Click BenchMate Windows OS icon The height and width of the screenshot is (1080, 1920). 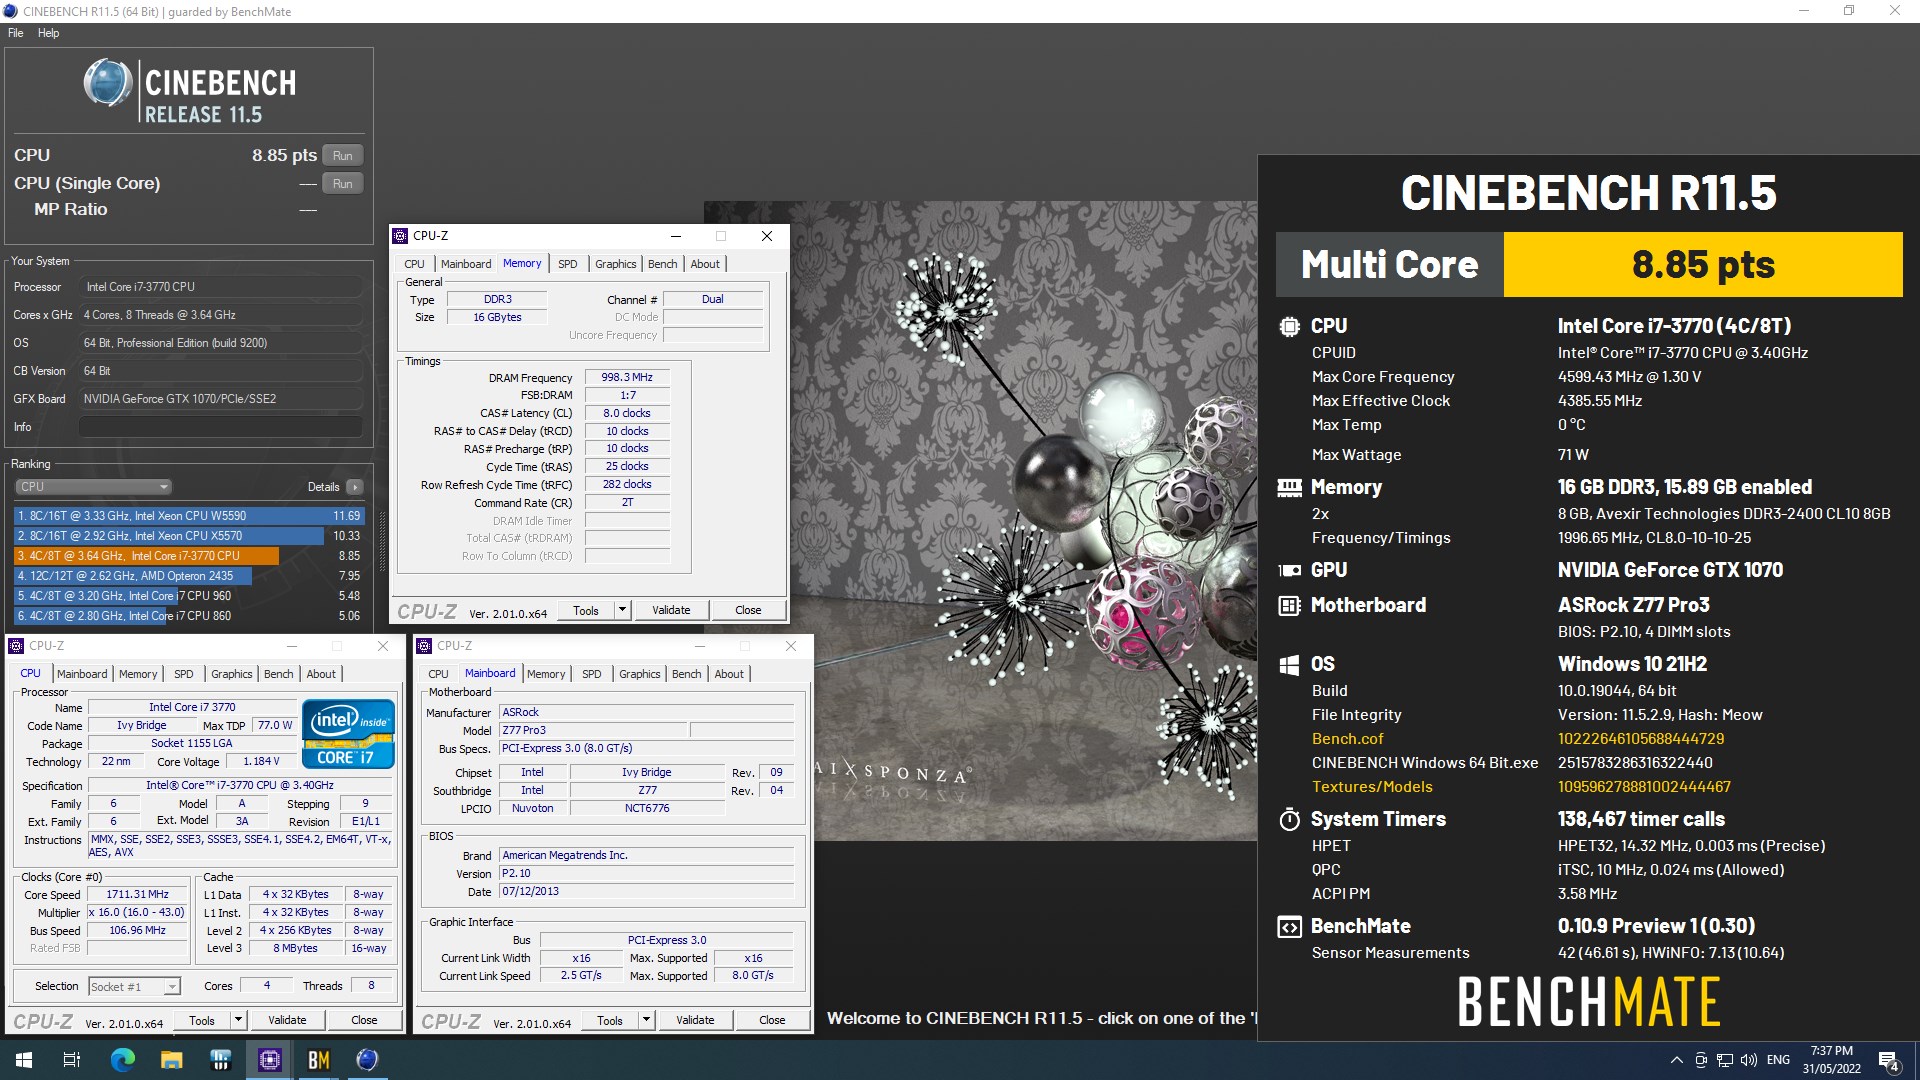[x=1289, y=665]
